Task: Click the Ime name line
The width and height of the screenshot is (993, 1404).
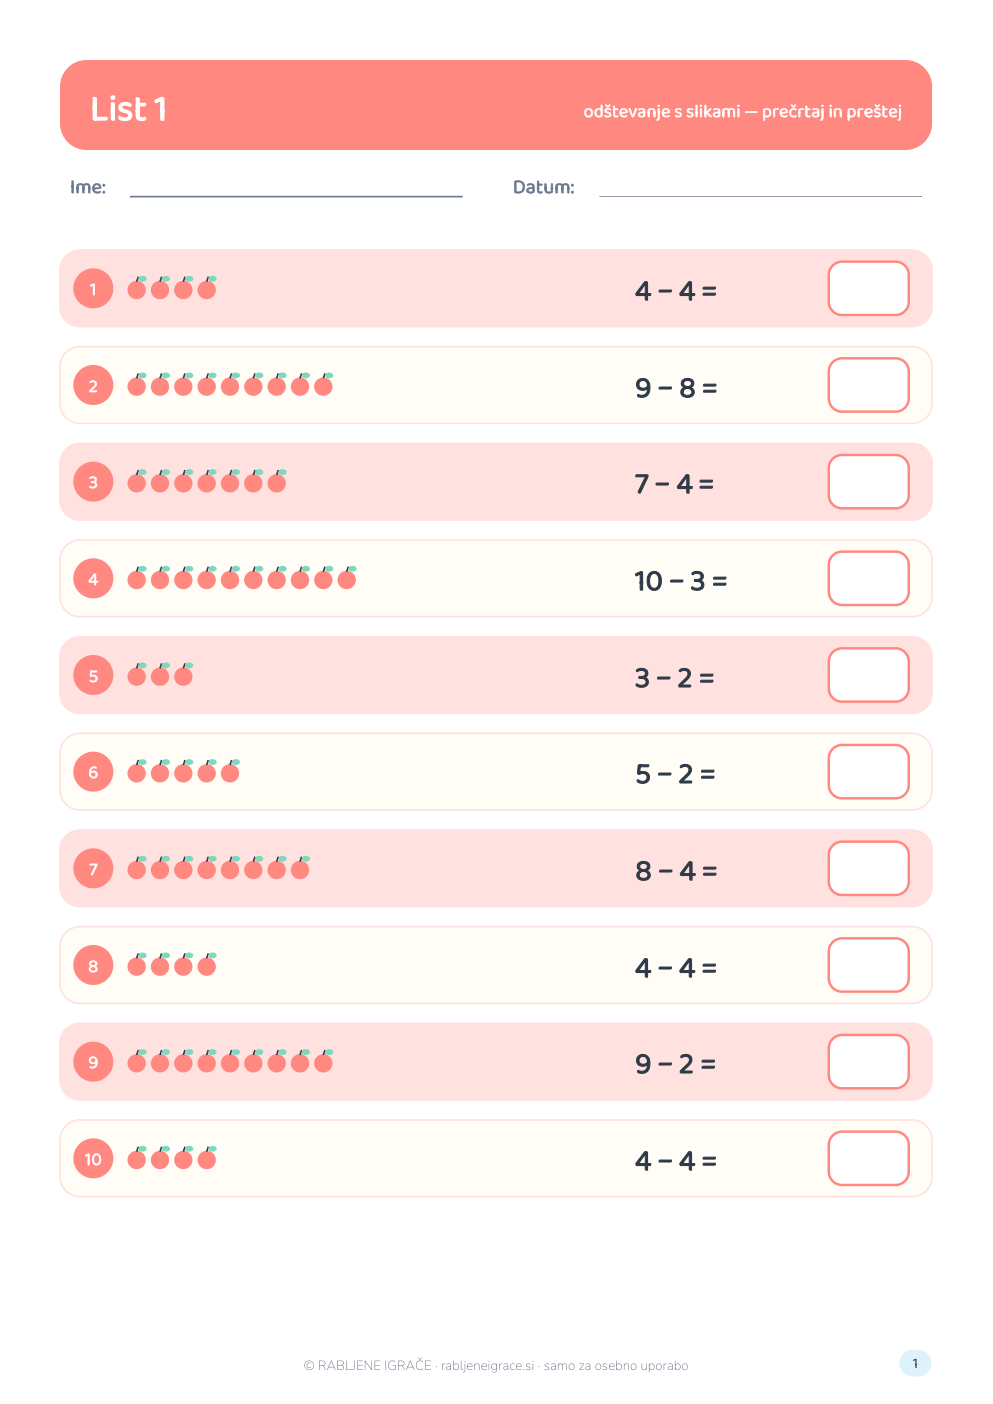Action: 296,195
